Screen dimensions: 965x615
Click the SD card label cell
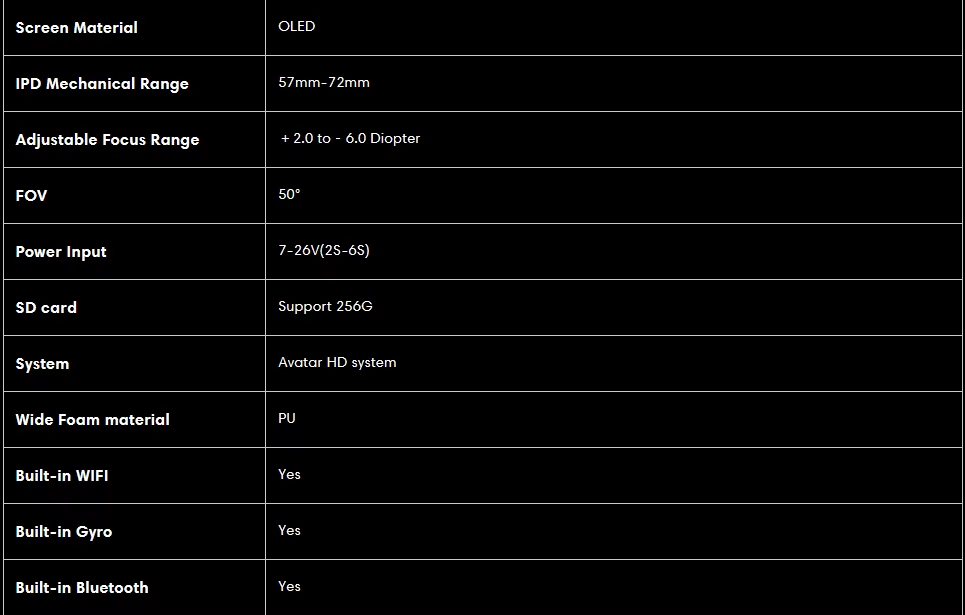pyautogui.click(x=134, y=308)
